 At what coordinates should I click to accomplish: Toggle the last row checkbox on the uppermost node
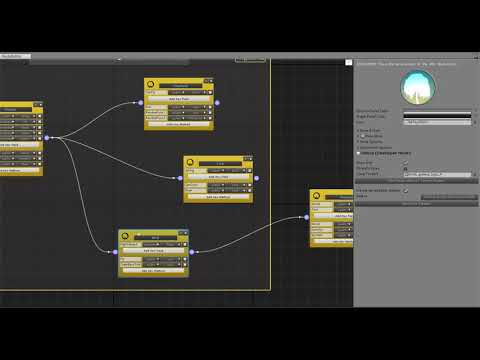(210, 118)
